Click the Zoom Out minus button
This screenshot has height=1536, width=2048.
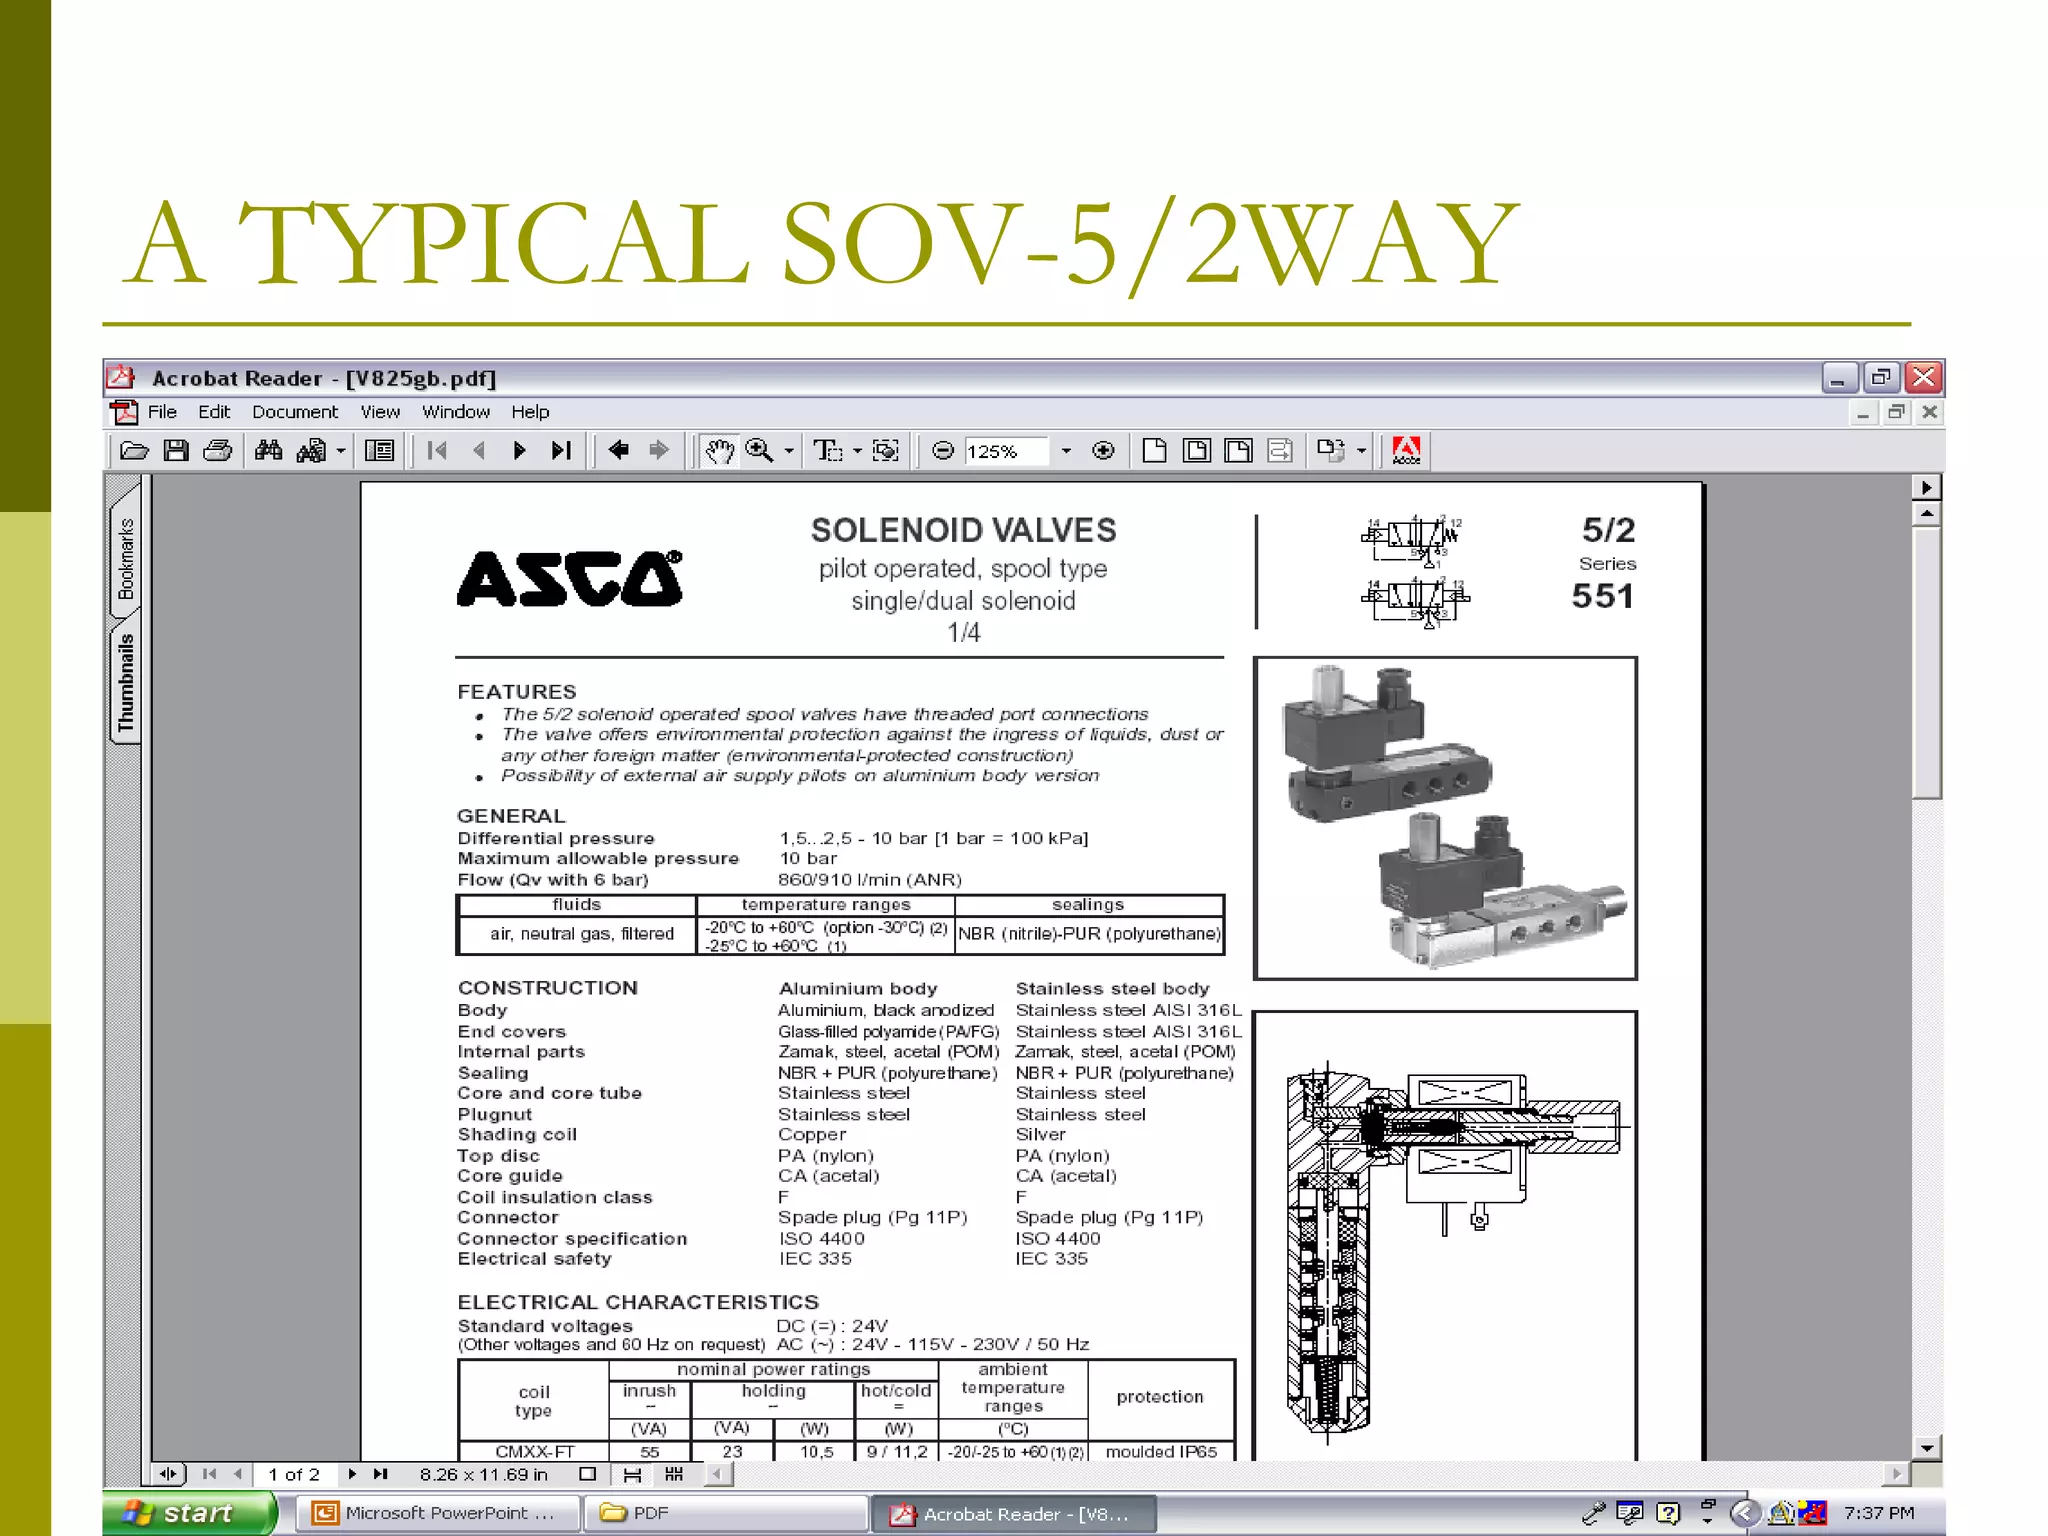point(942,451)
